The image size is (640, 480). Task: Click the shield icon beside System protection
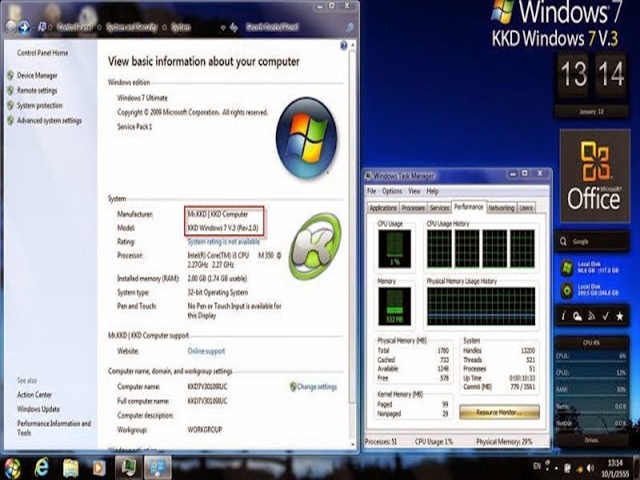(11, 105)
